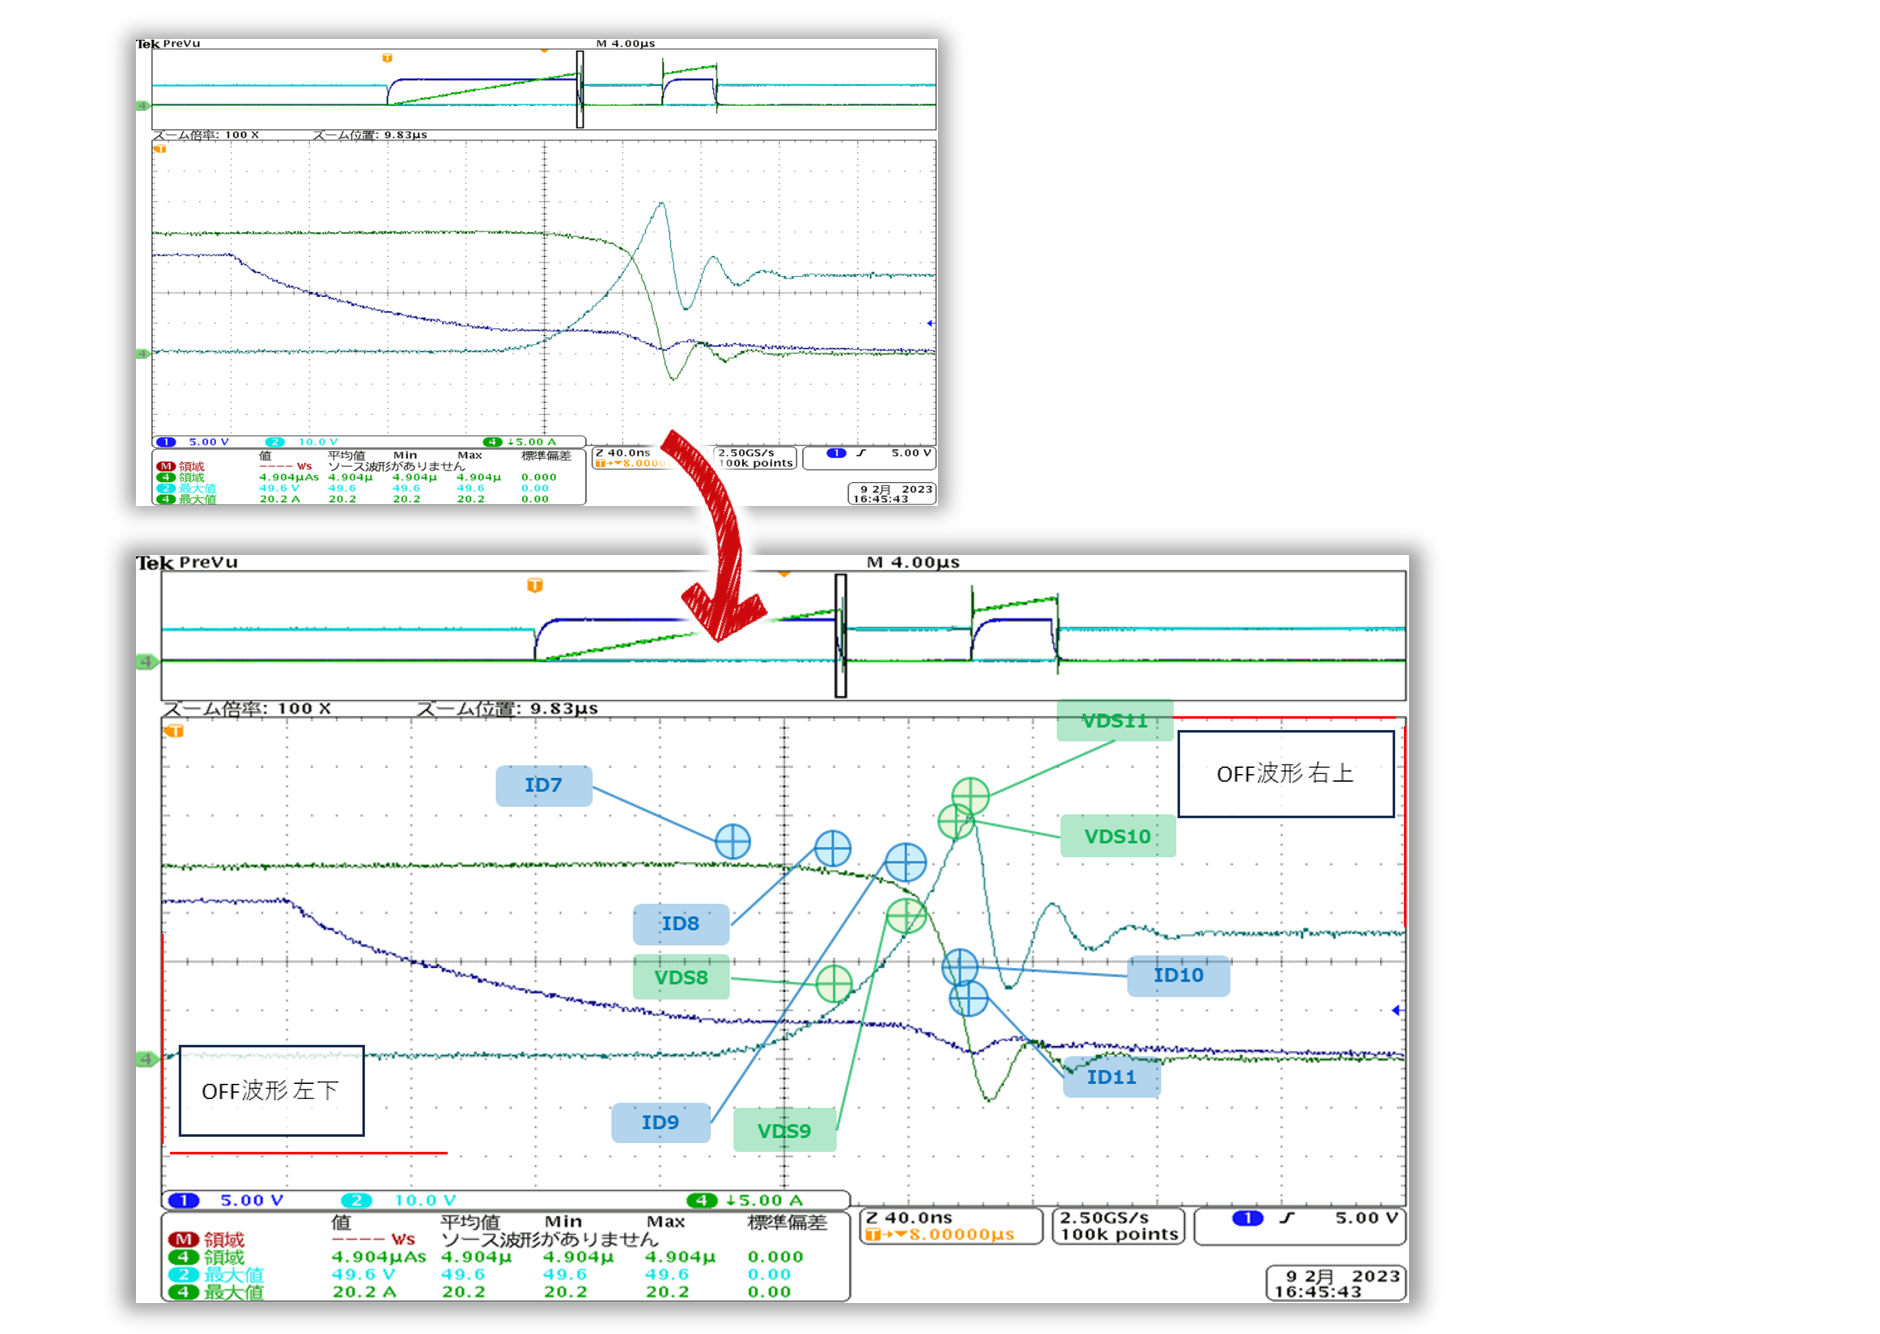Screen dimensions: 1880x1334
Task: Click the large red curved arrow
Action: pyautogui.click(x=716, y=539)
